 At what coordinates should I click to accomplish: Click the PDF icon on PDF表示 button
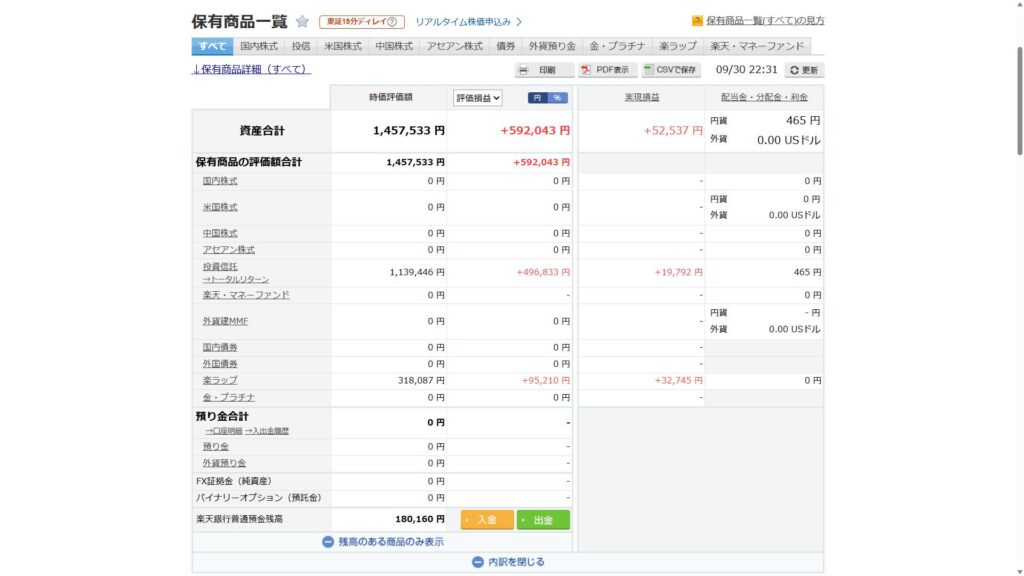pyautogui.click(x=586, y=70)
